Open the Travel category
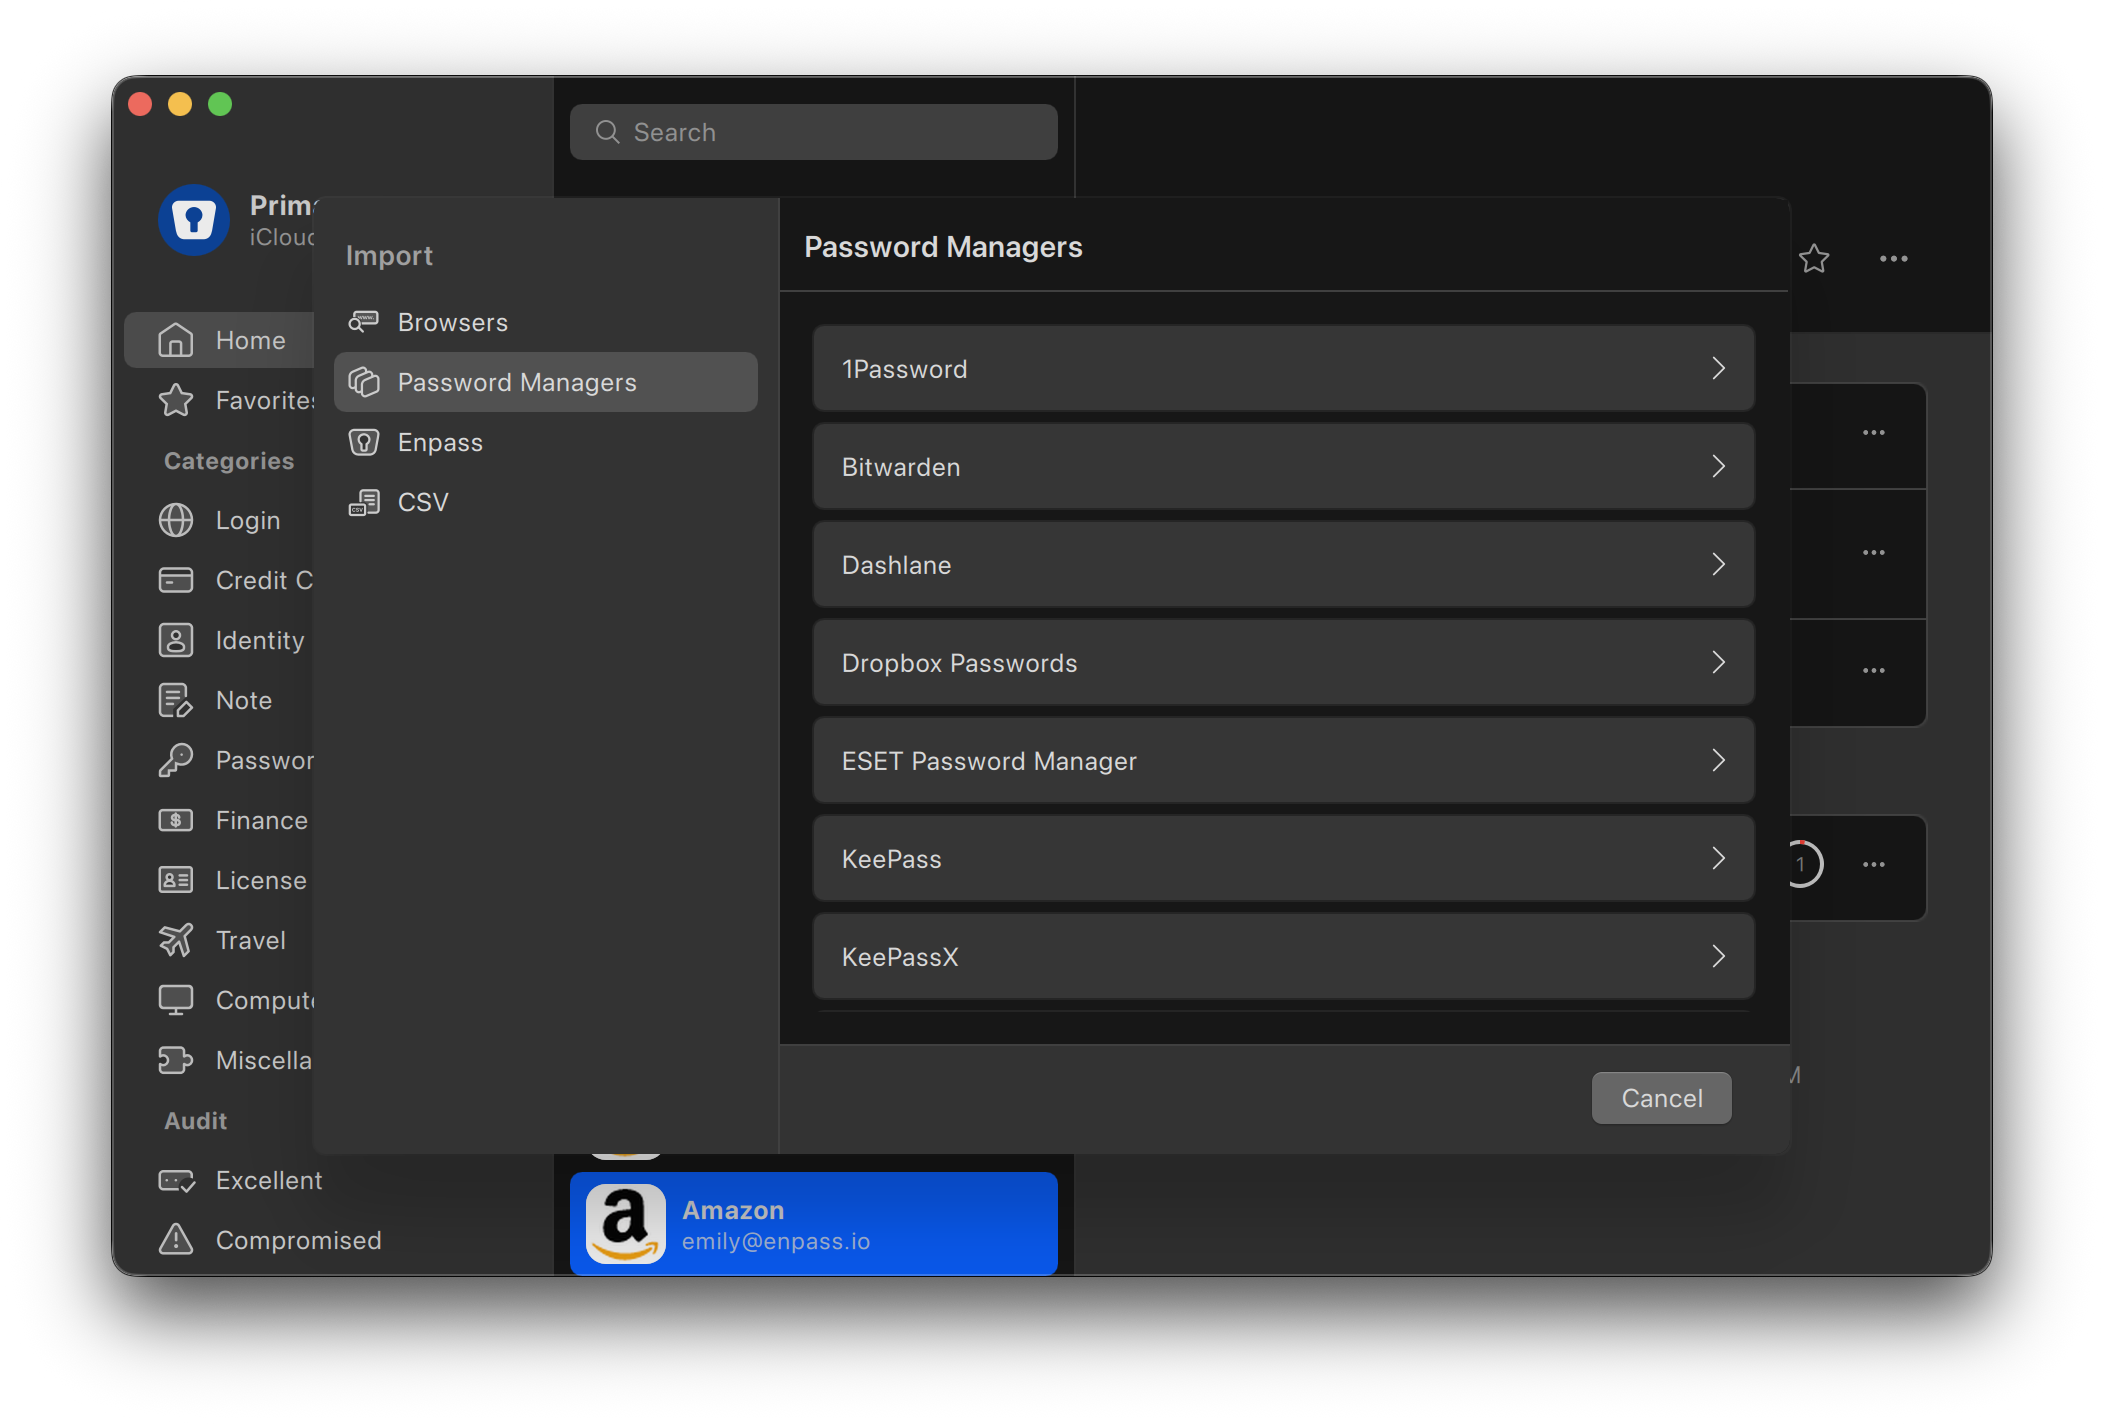 (220, 940)
